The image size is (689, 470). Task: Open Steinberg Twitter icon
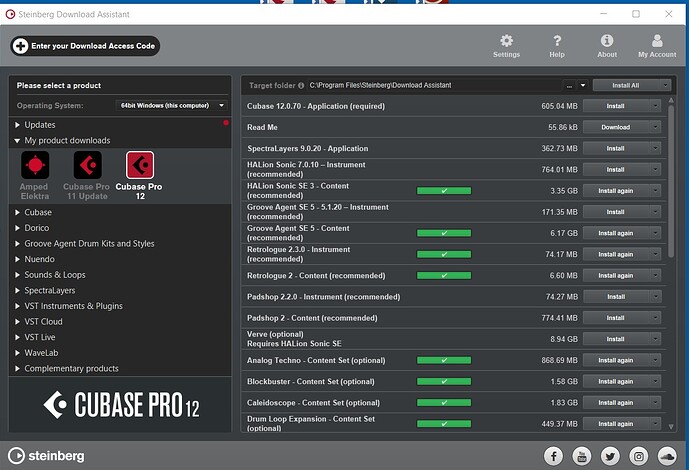[610, 456]
